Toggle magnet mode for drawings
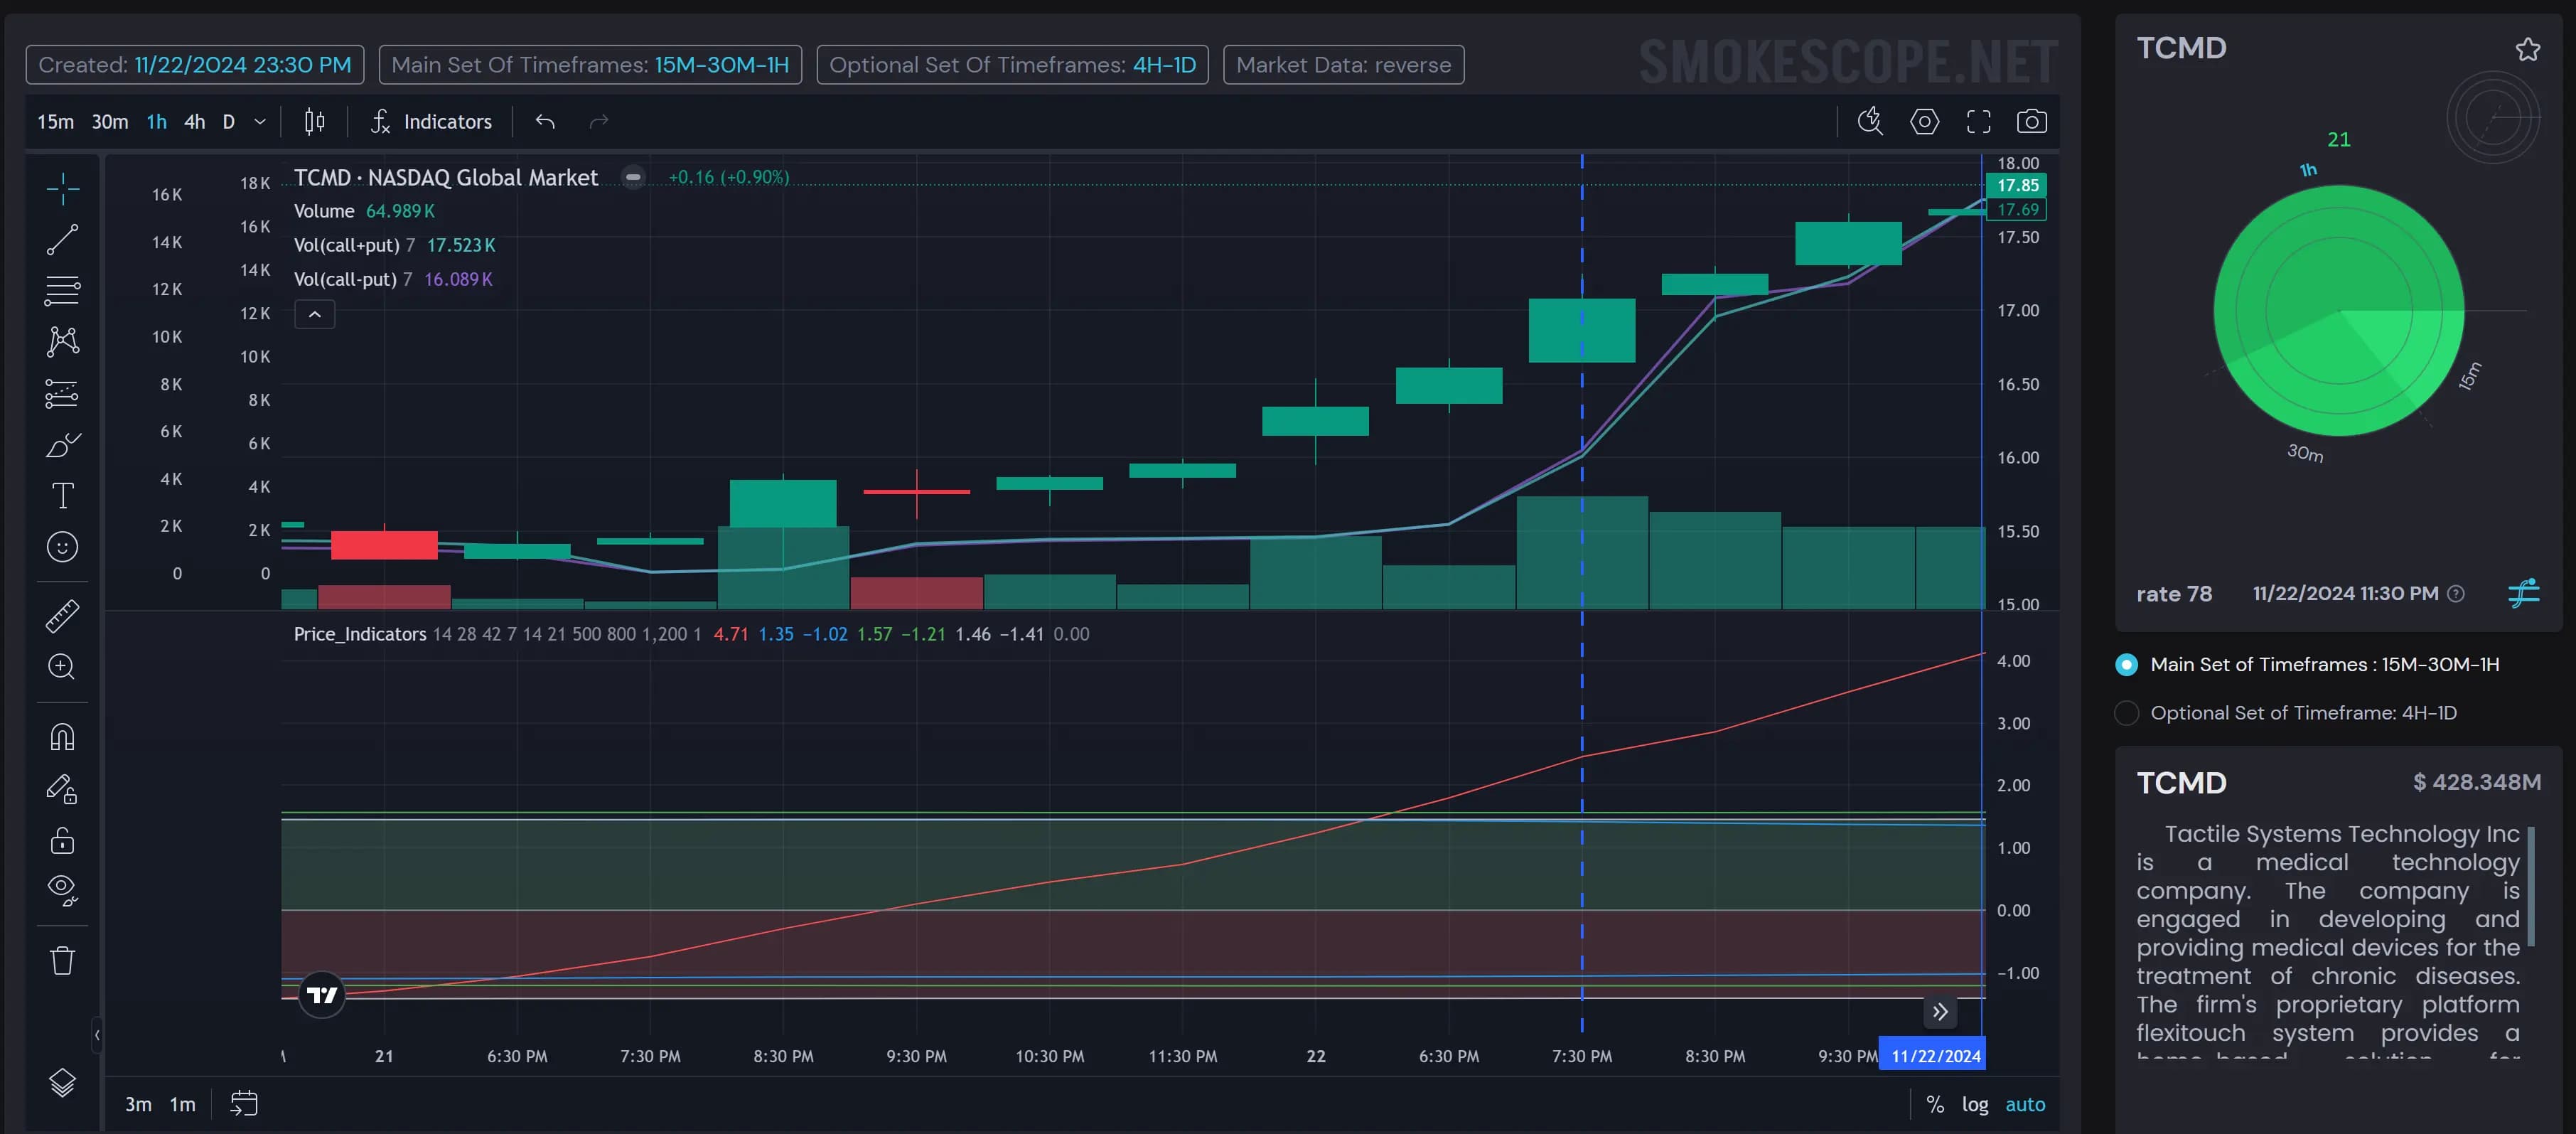The width and height of the screenshot is (2576, 1134). pyautogui.click(x=62, y=737)
